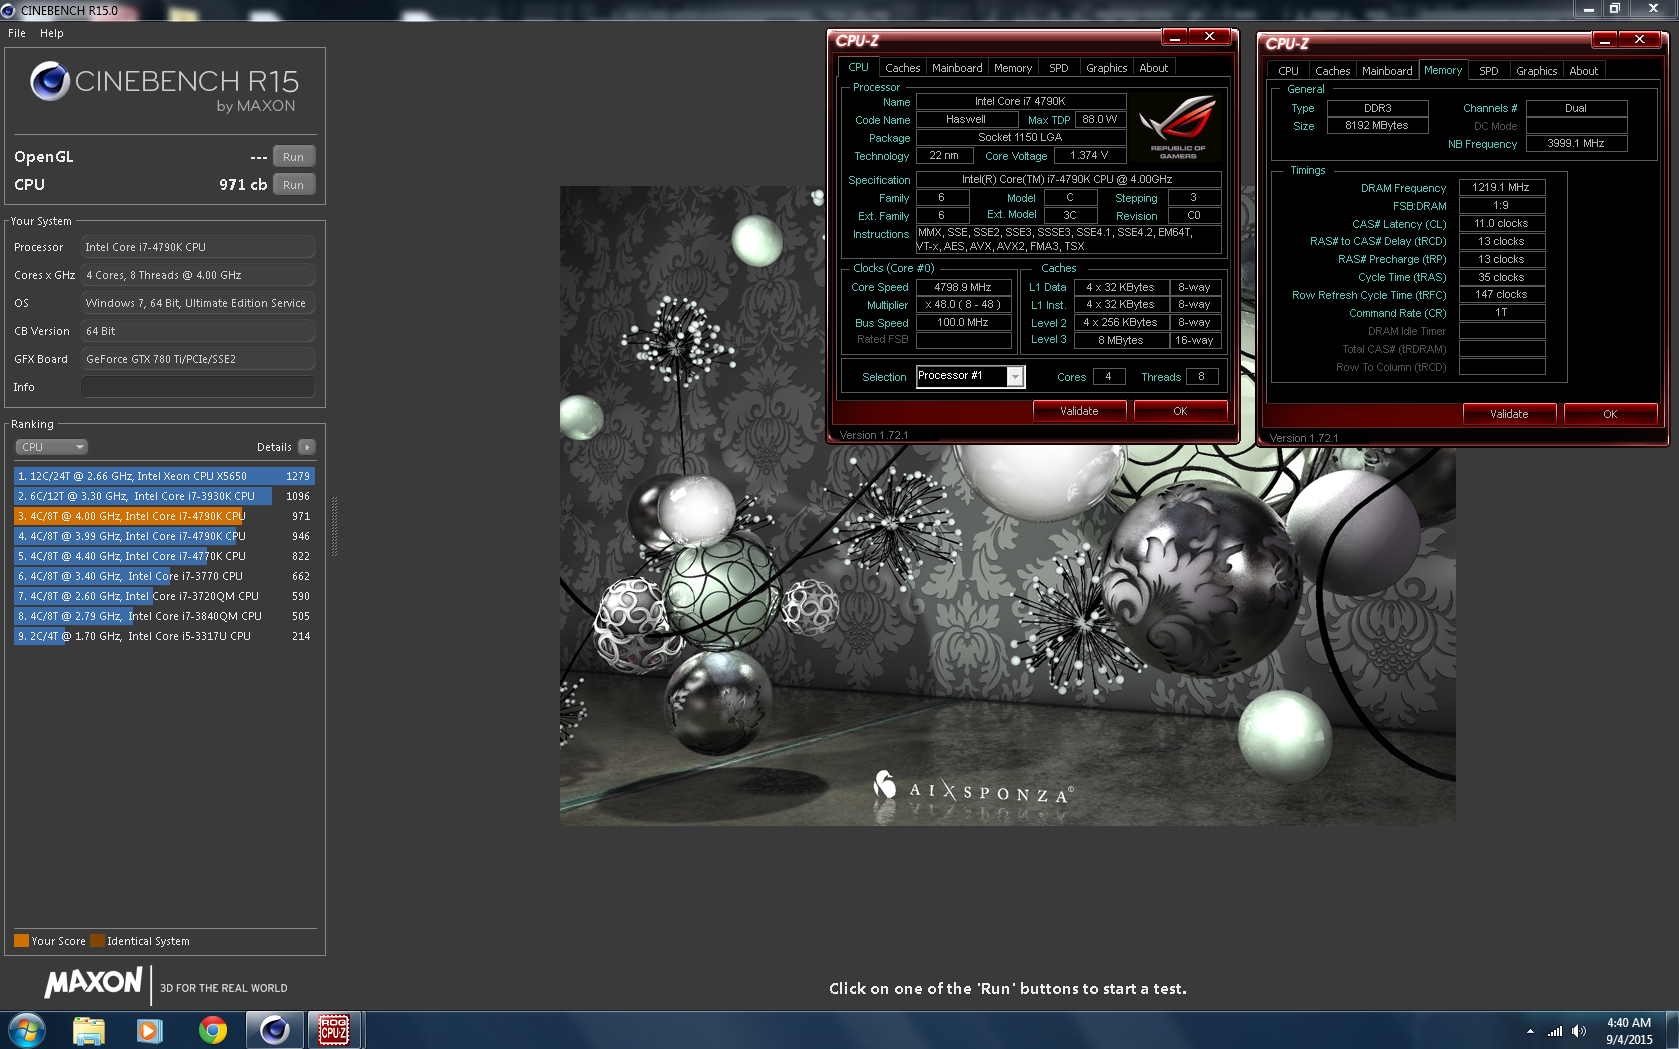Click the Cinebench R15 logo sphere
1679x1049 pixels.
coord(49,81)
